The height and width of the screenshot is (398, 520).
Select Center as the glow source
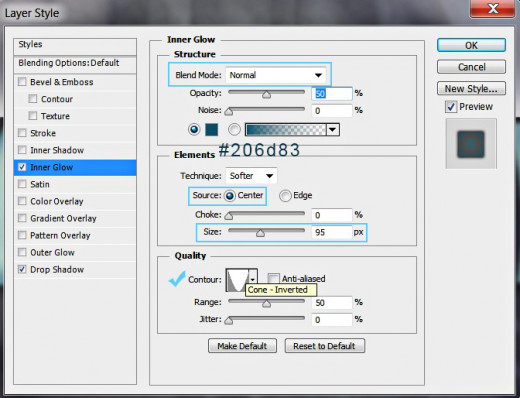(230, 196)
